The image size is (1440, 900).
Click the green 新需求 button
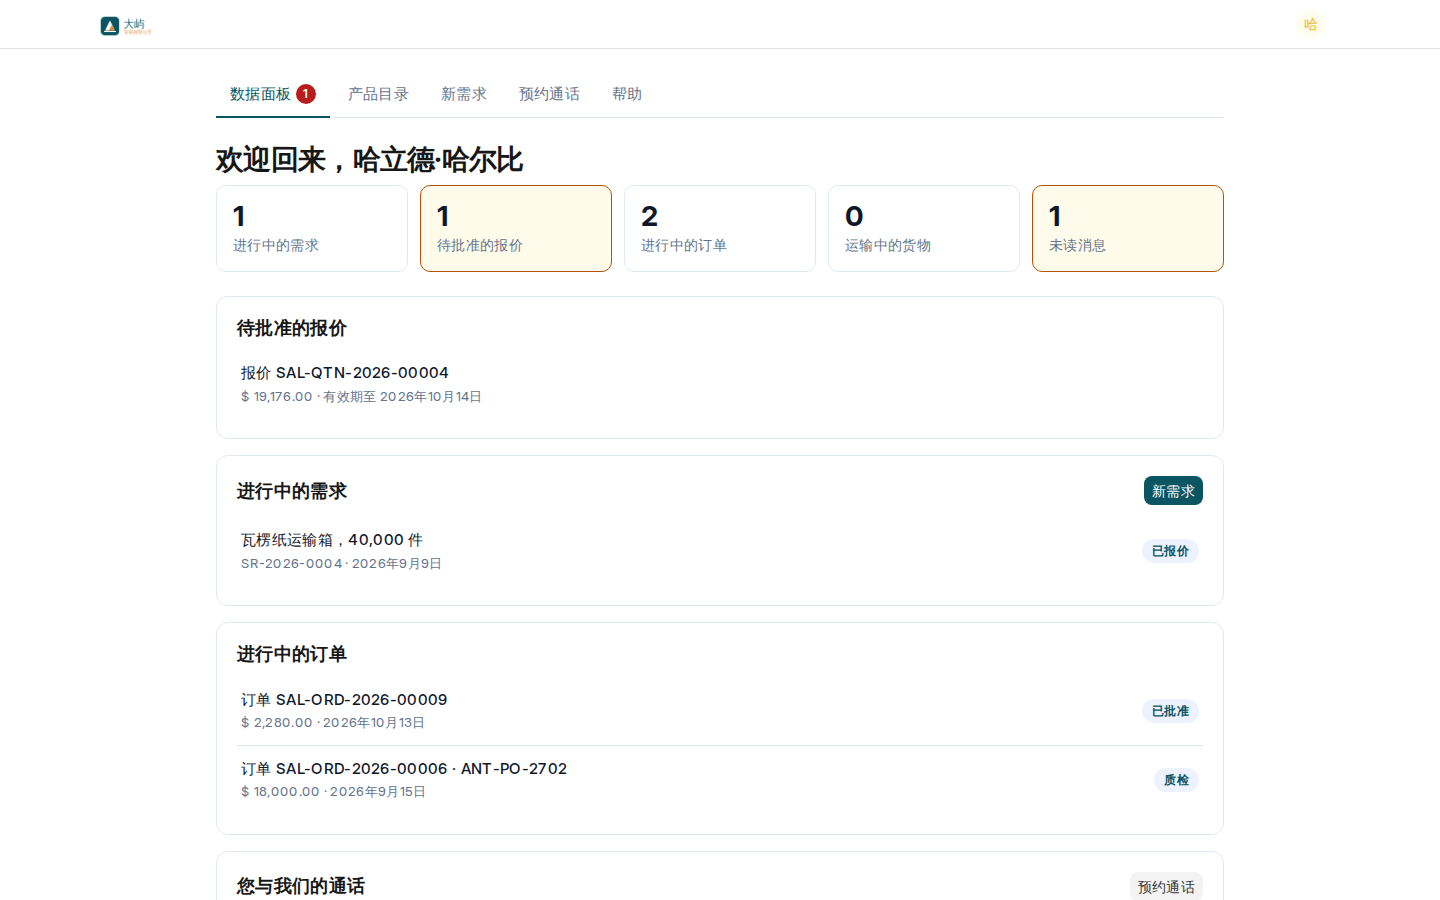click(1173, 491)
